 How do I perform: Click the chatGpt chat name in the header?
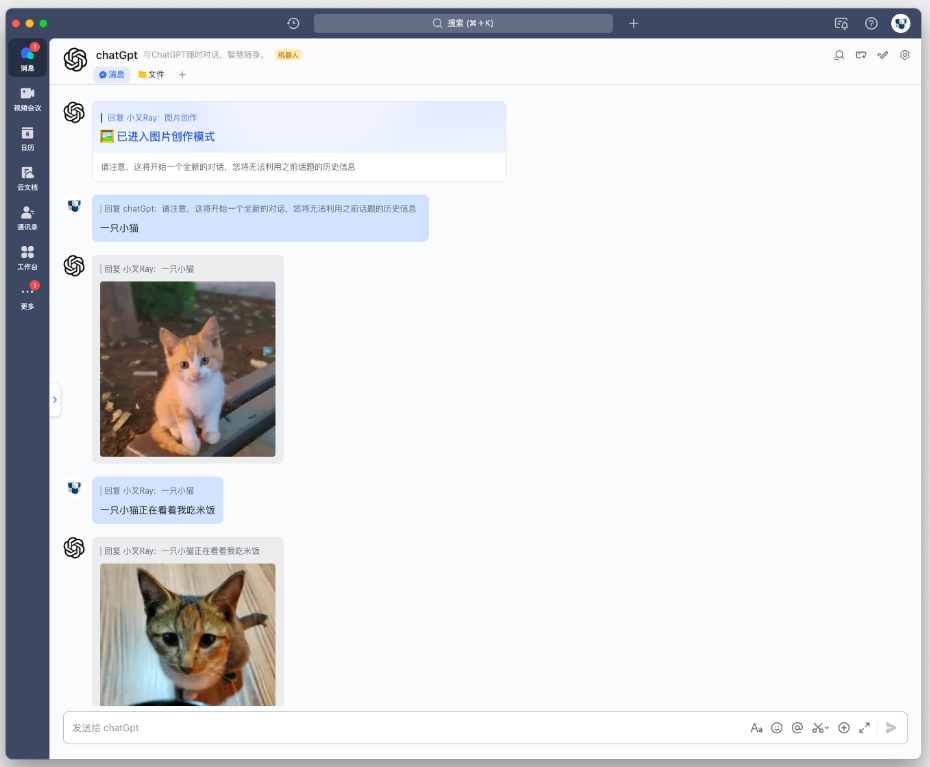pos(117,55)
